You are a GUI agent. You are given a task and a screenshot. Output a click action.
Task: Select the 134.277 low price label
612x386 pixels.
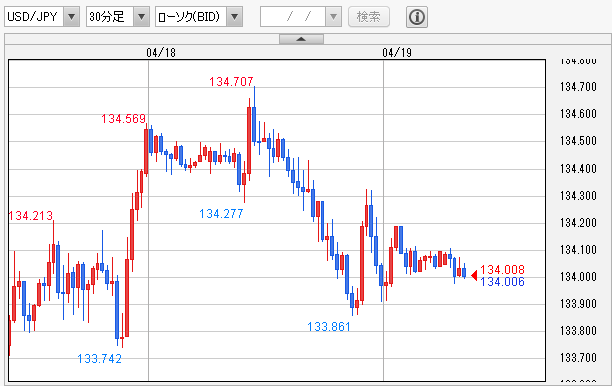(x=221, y=213)
